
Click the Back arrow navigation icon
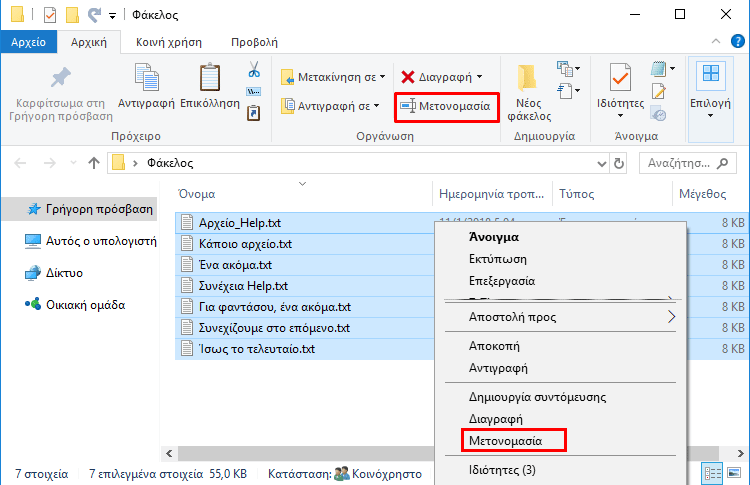(x=20, y=163)
